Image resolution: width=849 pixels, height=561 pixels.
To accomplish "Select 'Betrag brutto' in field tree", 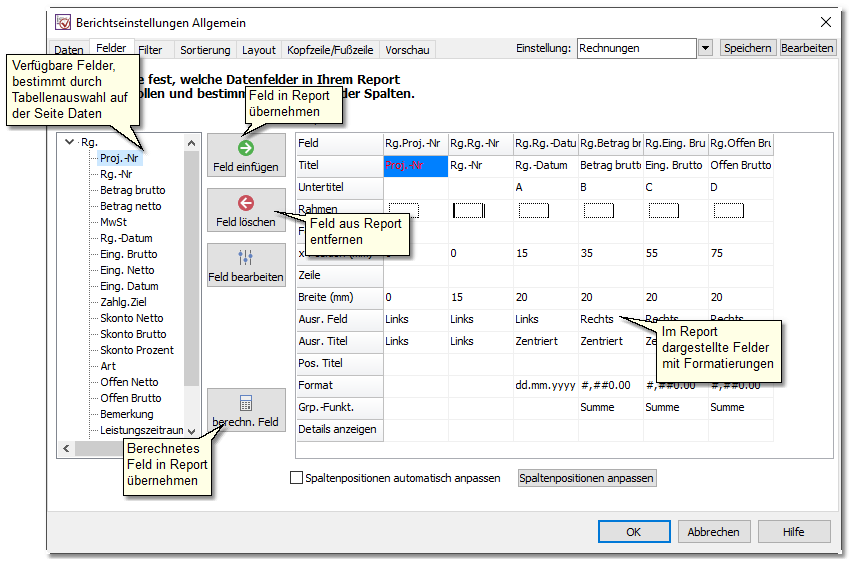I will pyautogui.click(x=132, y=190).
